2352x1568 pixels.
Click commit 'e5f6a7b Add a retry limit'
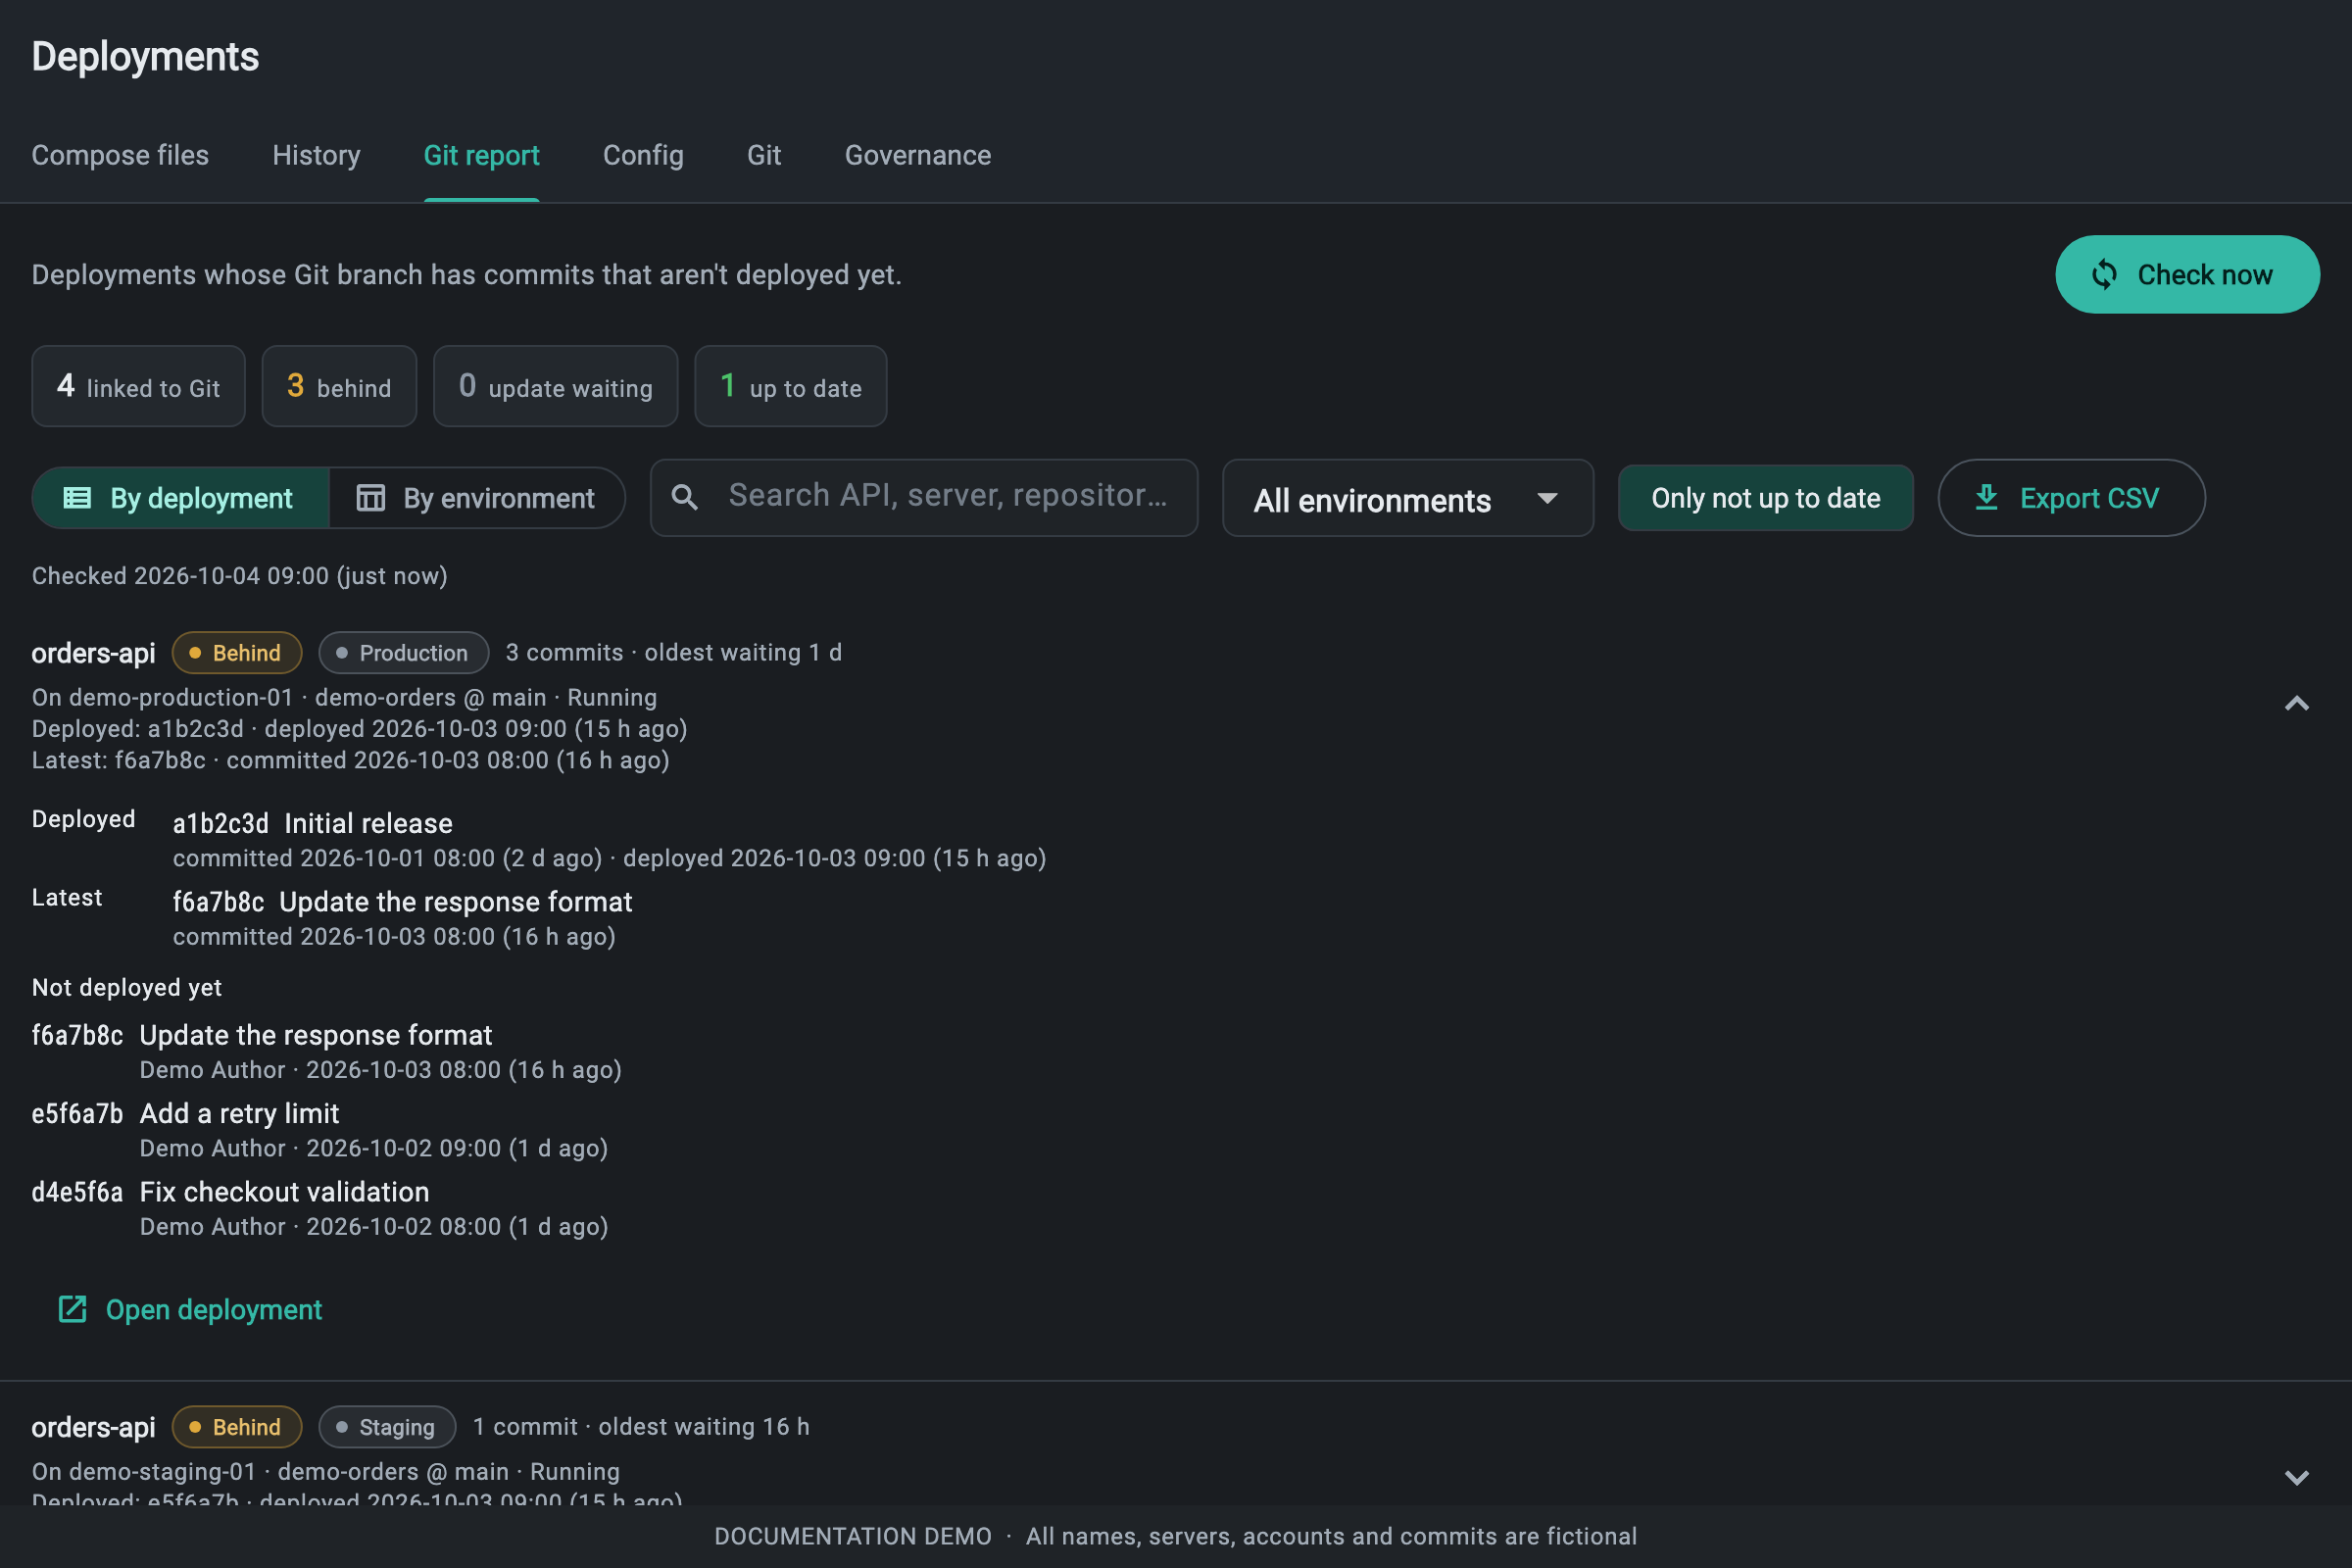185,1113
